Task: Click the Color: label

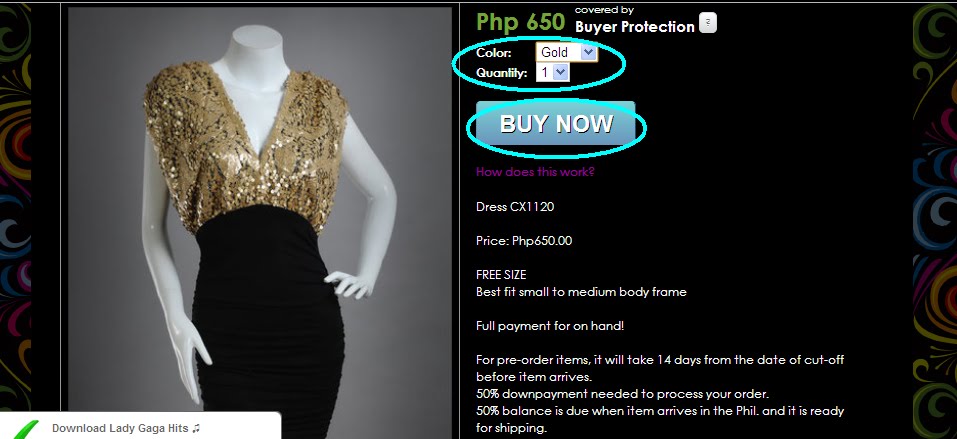Action: tap(494, 53)
